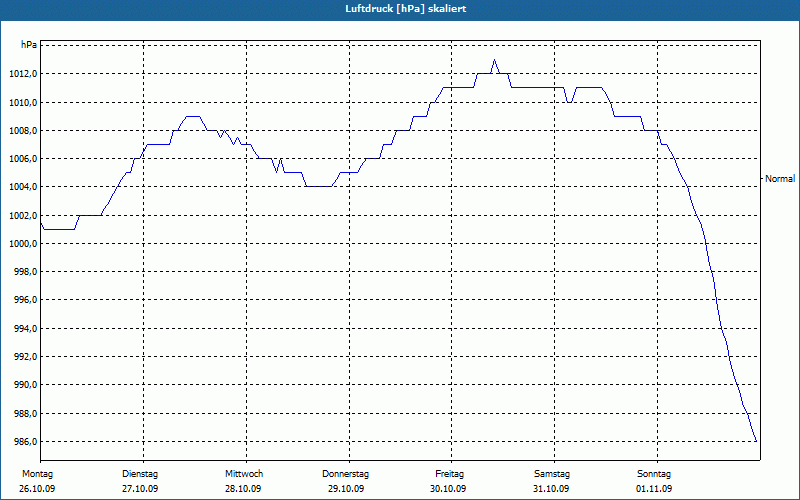Click the 'Samstag' day label
The image size is (800, 500).
[552, 474]
